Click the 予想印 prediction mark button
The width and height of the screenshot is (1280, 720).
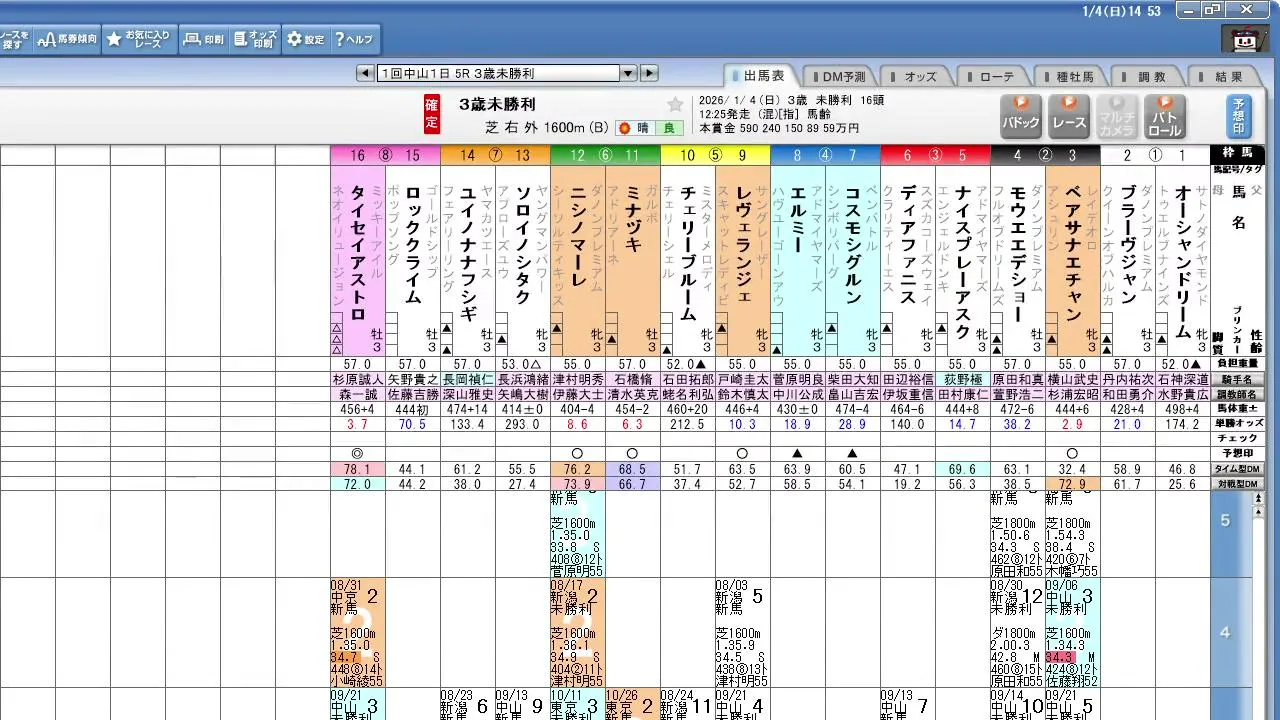tap(1239, 116)
